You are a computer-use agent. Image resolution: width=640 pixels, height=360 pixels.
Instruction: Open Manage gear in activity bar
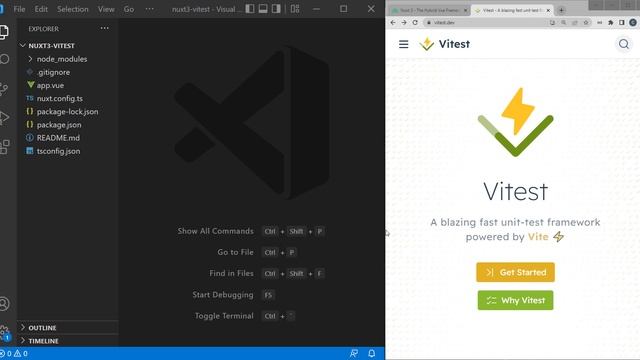(x=4, y=331)
